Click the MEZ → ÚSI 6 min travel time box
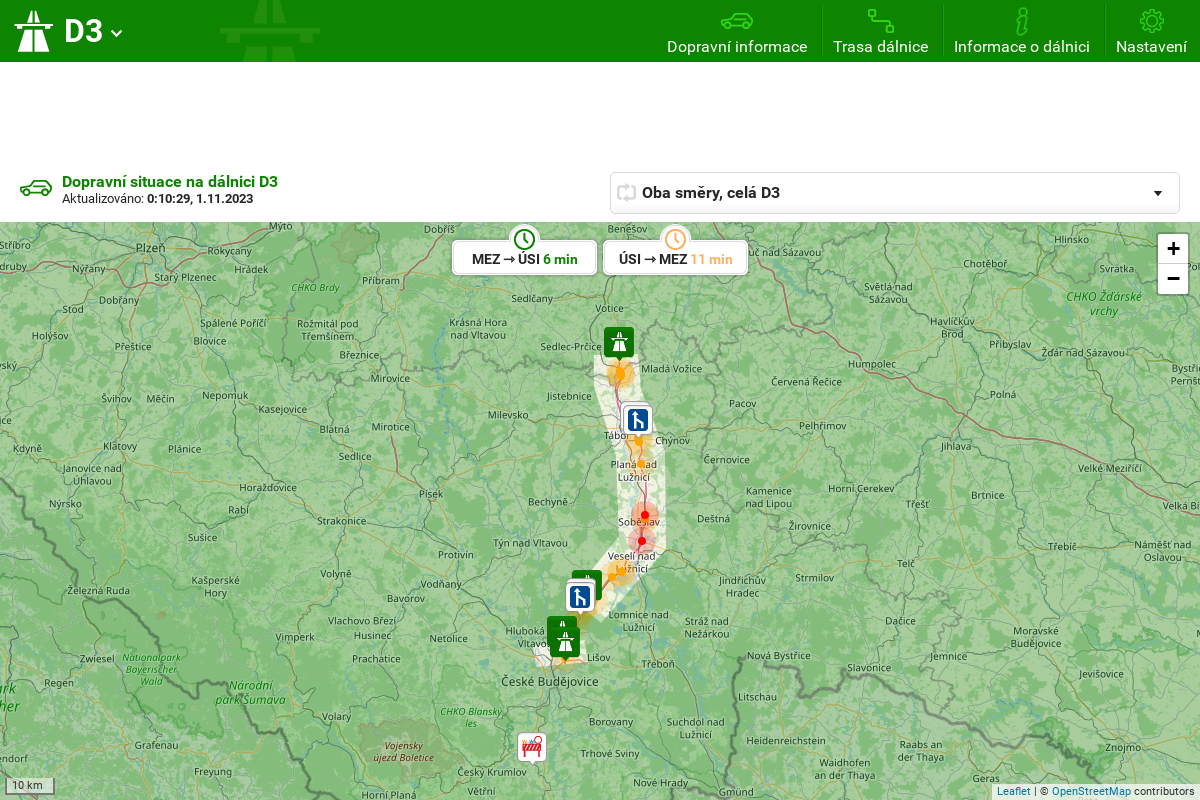The image size is (1200, 800). (x=524, y=259)
